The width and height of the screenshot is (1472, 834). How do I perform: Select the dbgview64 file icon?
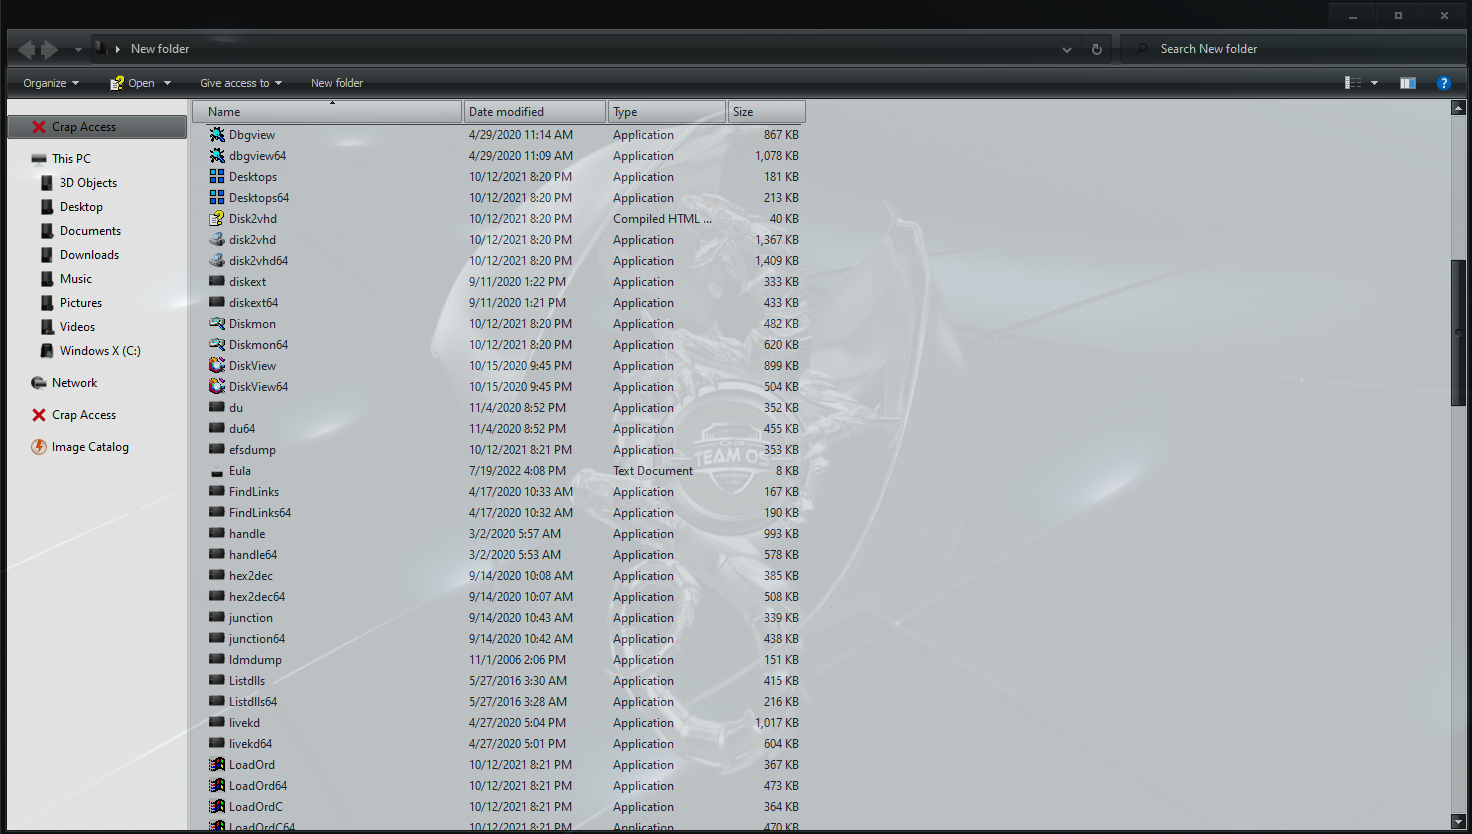[x=217, y=155]
